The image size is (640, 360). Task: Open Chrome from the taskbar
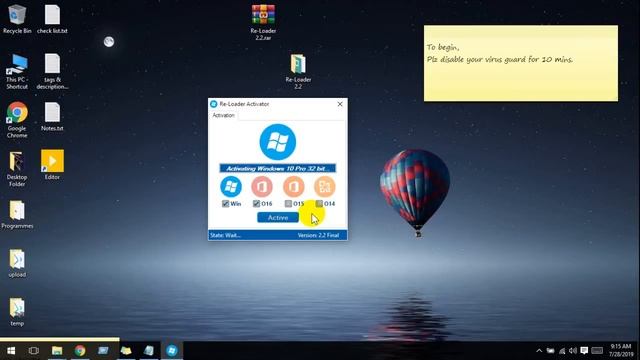(x=80, y=351)
